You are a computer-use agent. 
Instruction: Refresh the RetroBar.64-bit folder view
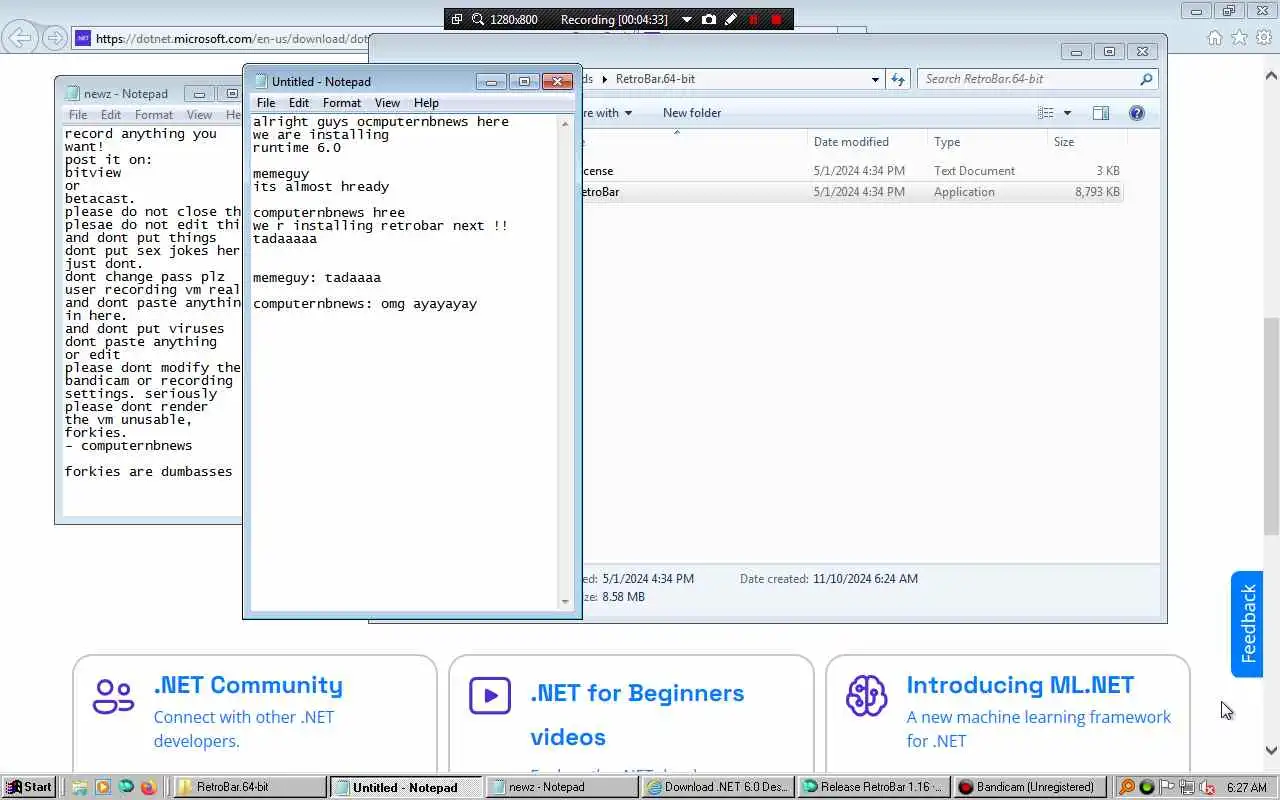pyautogui.click(x=898, y=79)
